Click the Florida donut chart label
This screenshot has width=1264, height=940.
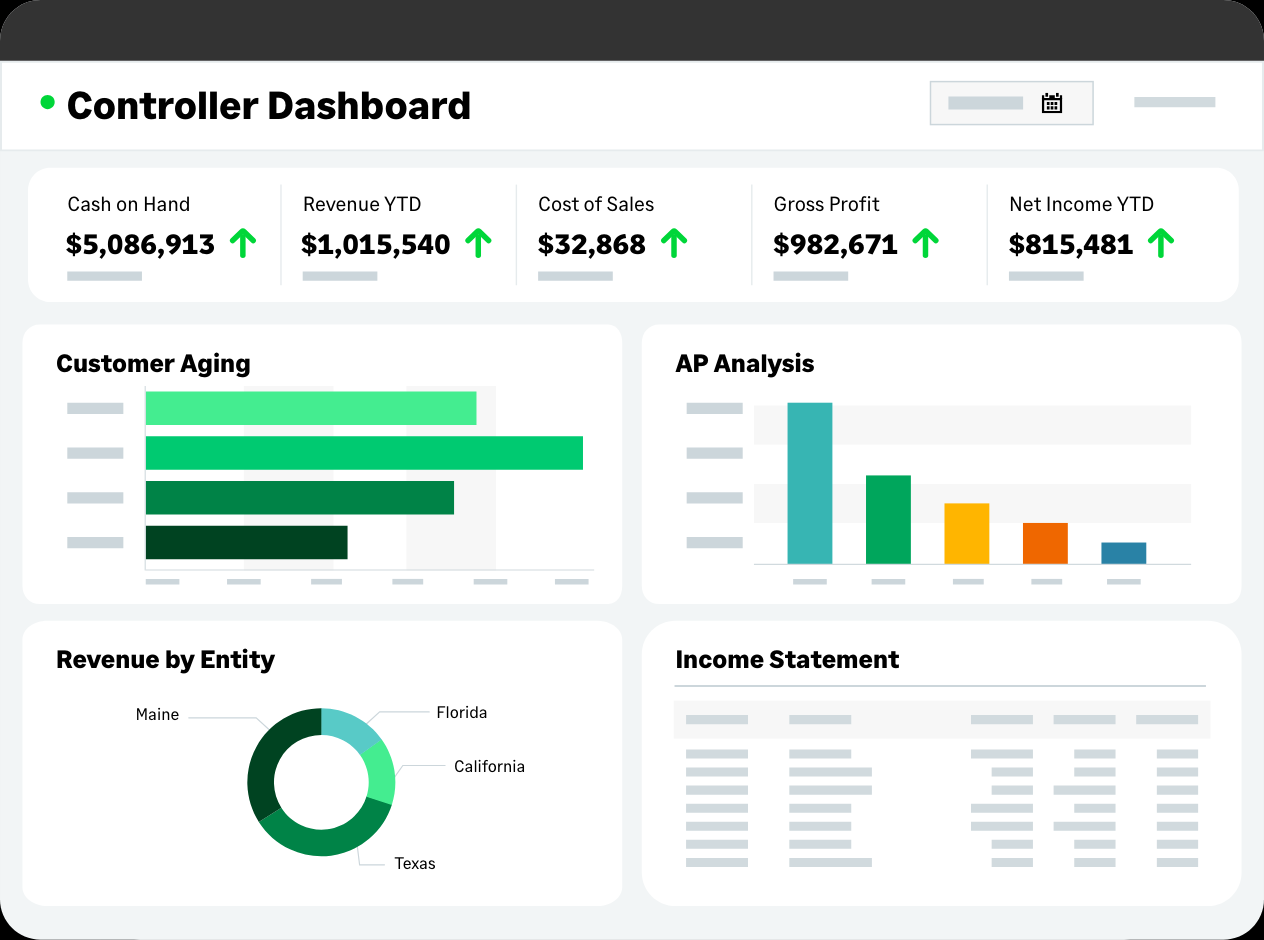(462, 713)
